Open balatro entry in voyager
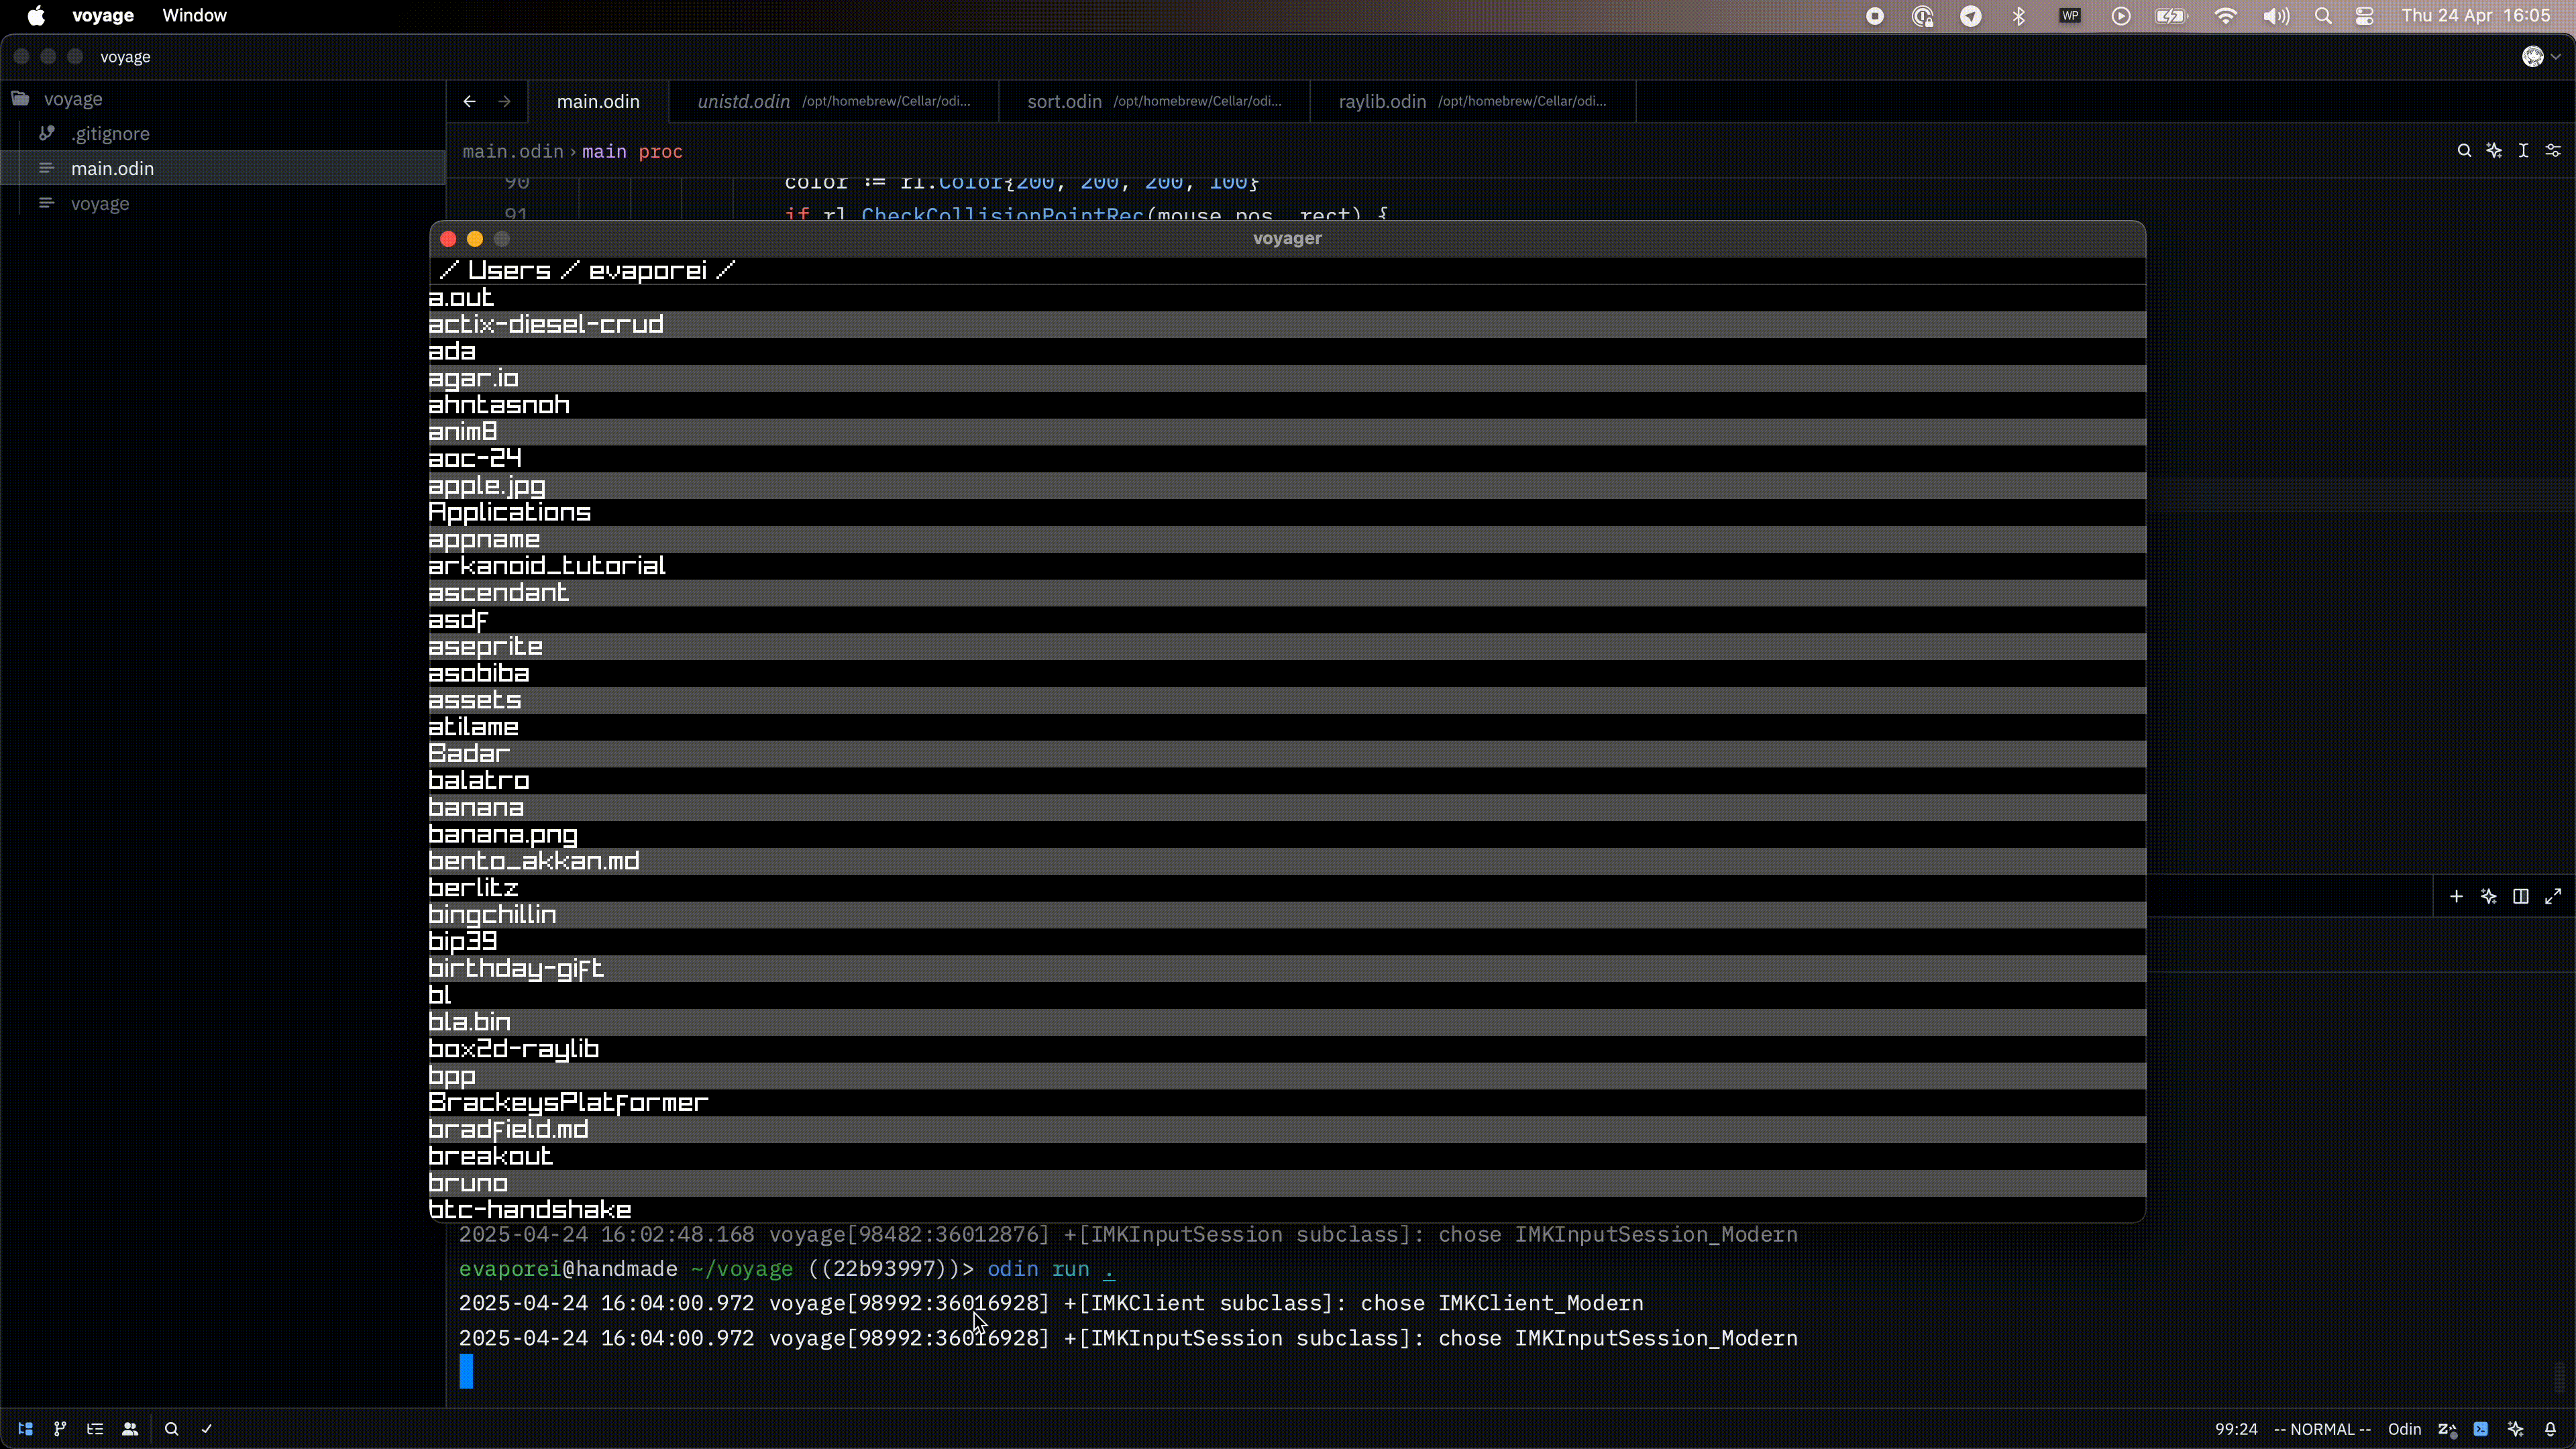The image size is (2576, 1449). 1287,781
